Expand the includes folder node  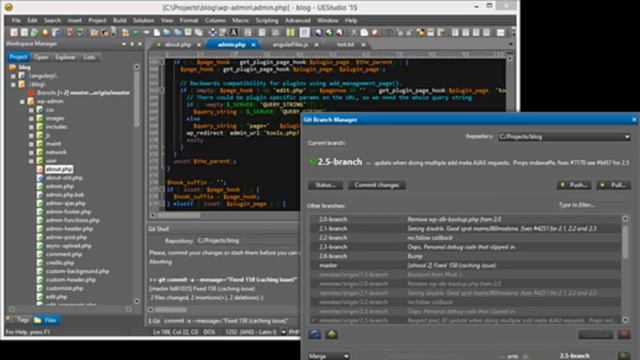point(31,127)
